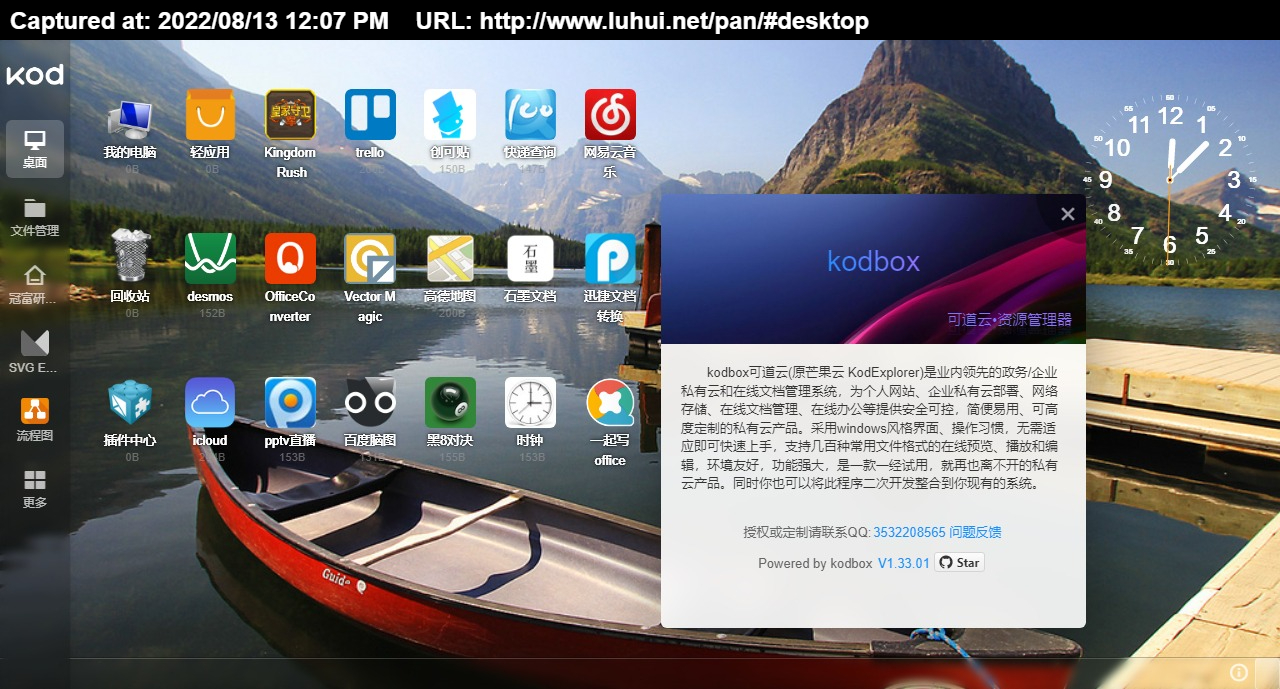Viewport: 1280px width, 689px height.
Task: Click the 可道云•资源管理器 banner text
Action: (x=1009, y=320)
